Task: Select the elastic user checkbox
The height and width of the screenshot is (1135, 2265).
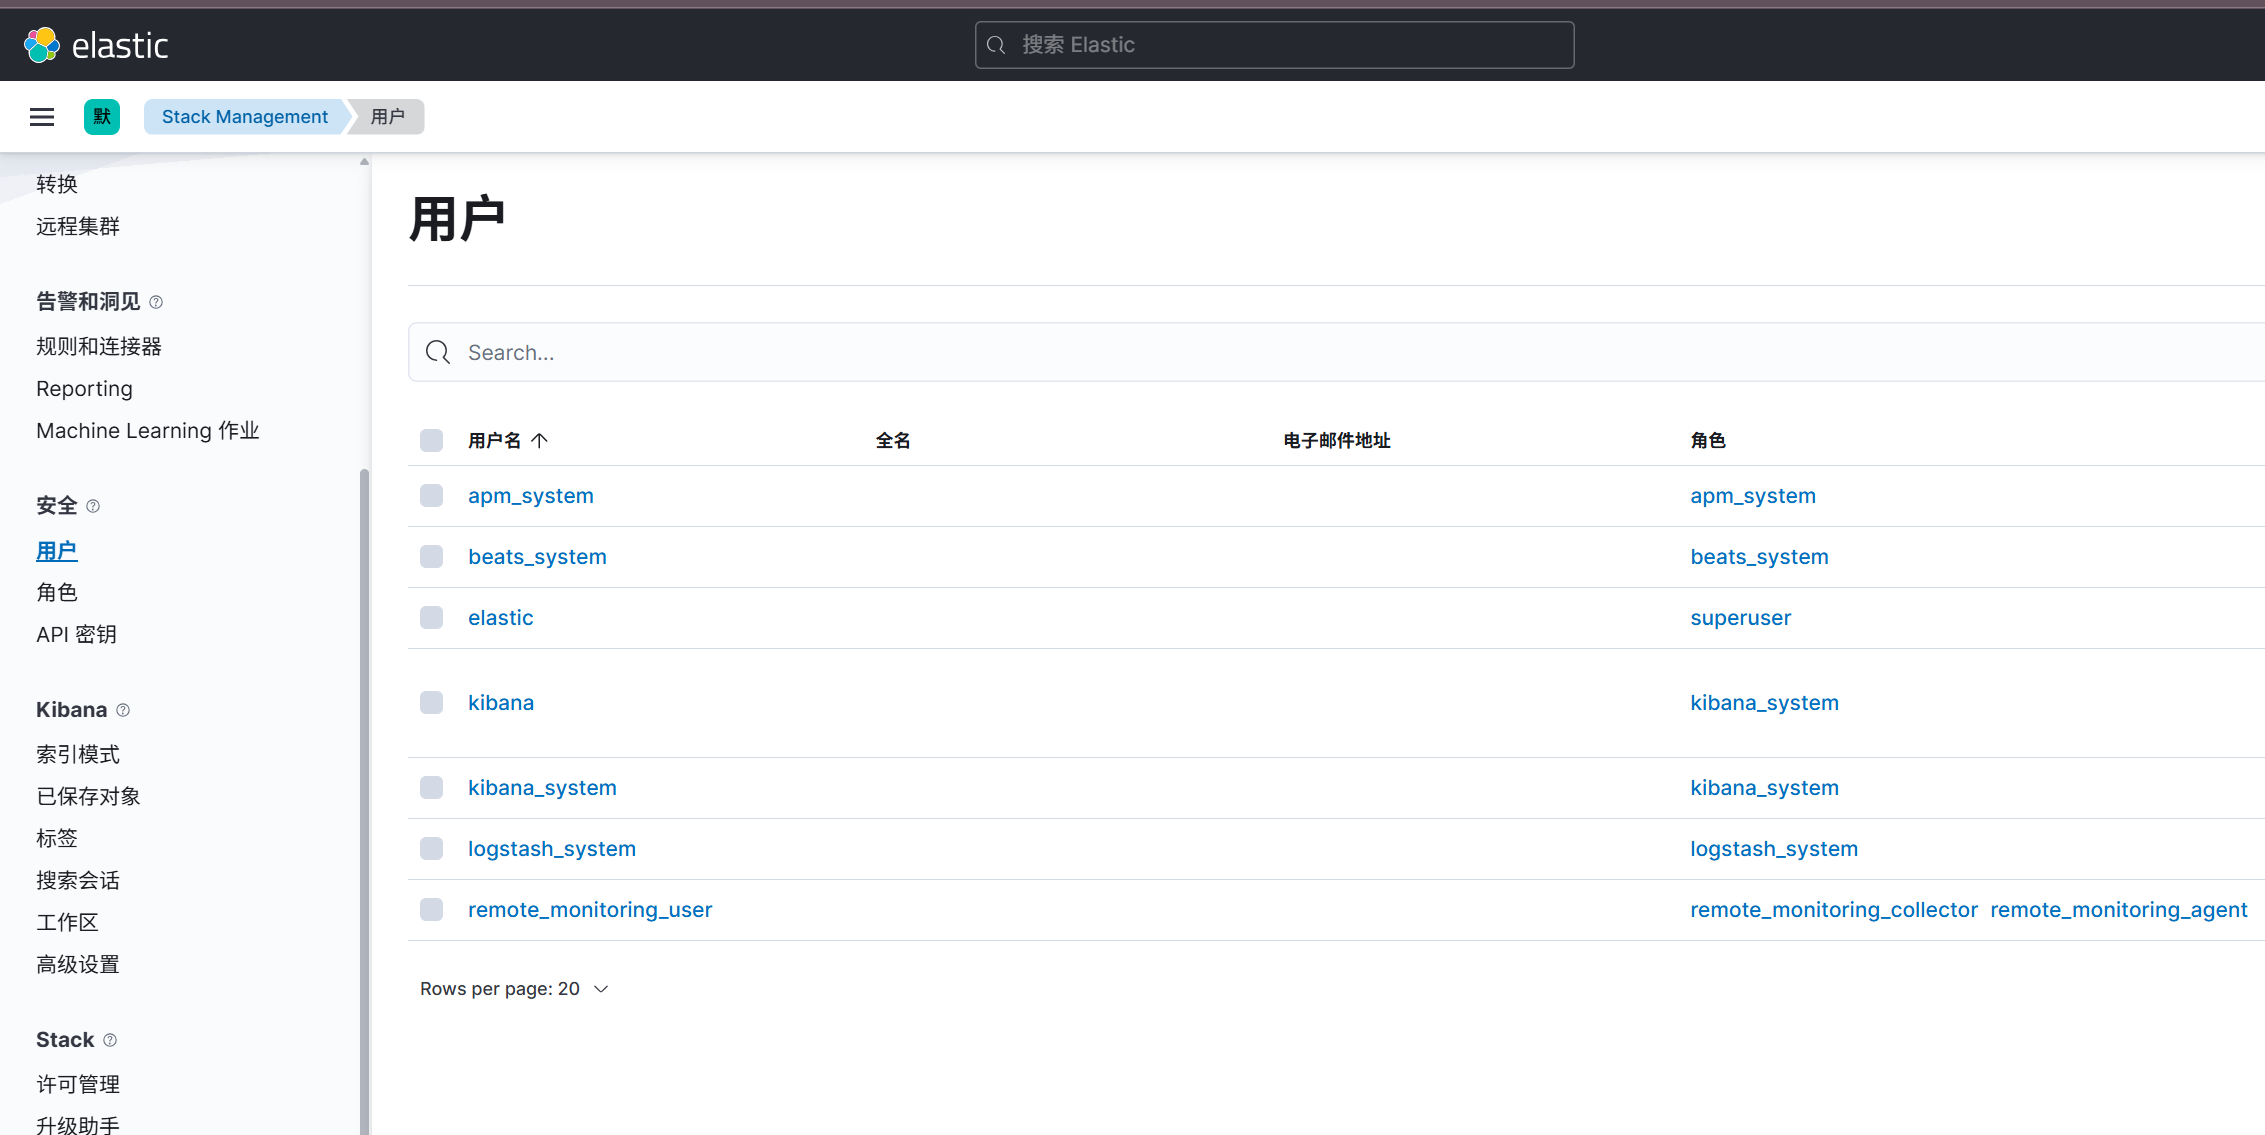Action: point(431,618)
